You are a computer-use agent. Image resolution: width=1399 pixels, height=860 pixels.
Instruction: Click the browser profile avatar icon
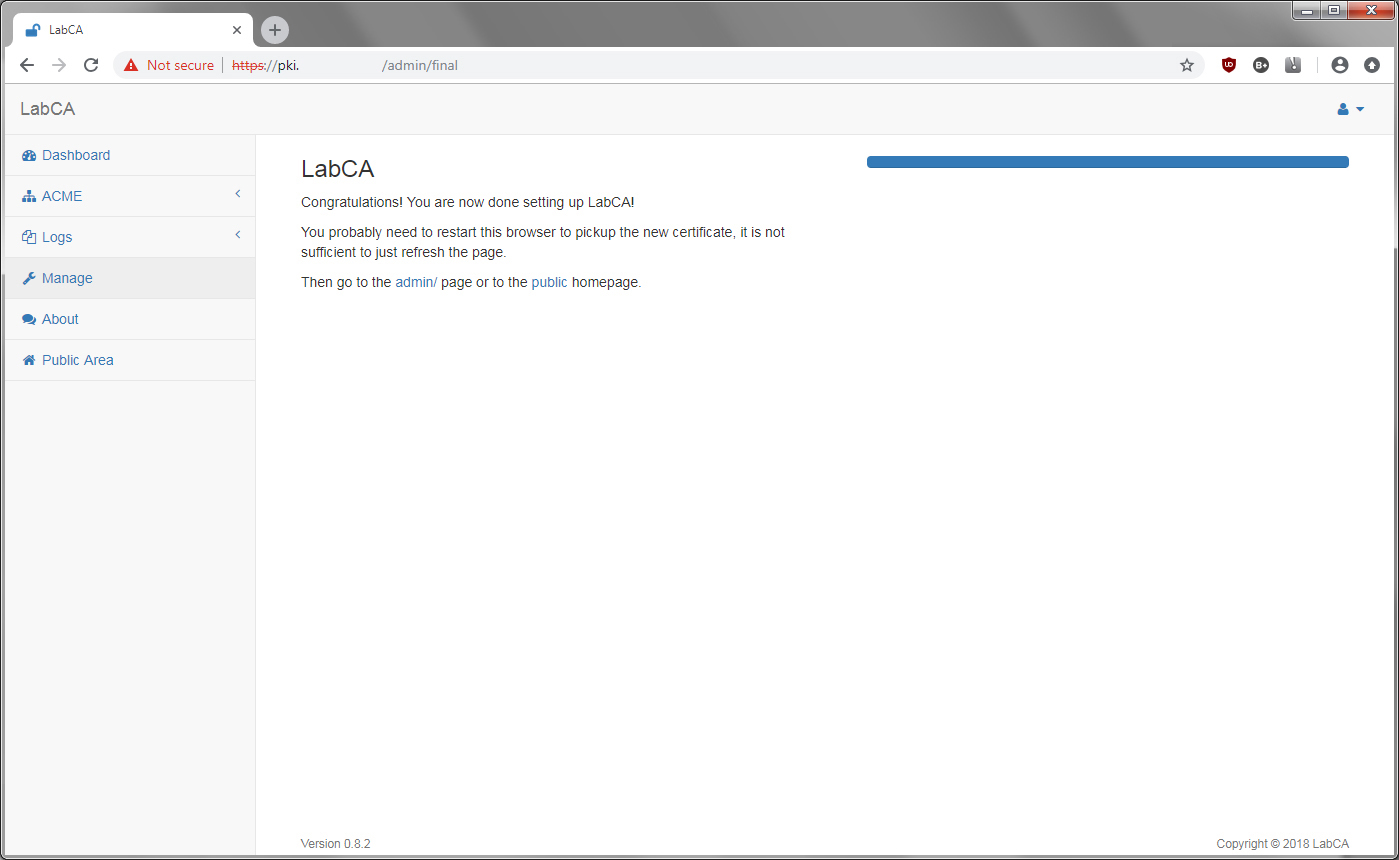click(1340, 64)
